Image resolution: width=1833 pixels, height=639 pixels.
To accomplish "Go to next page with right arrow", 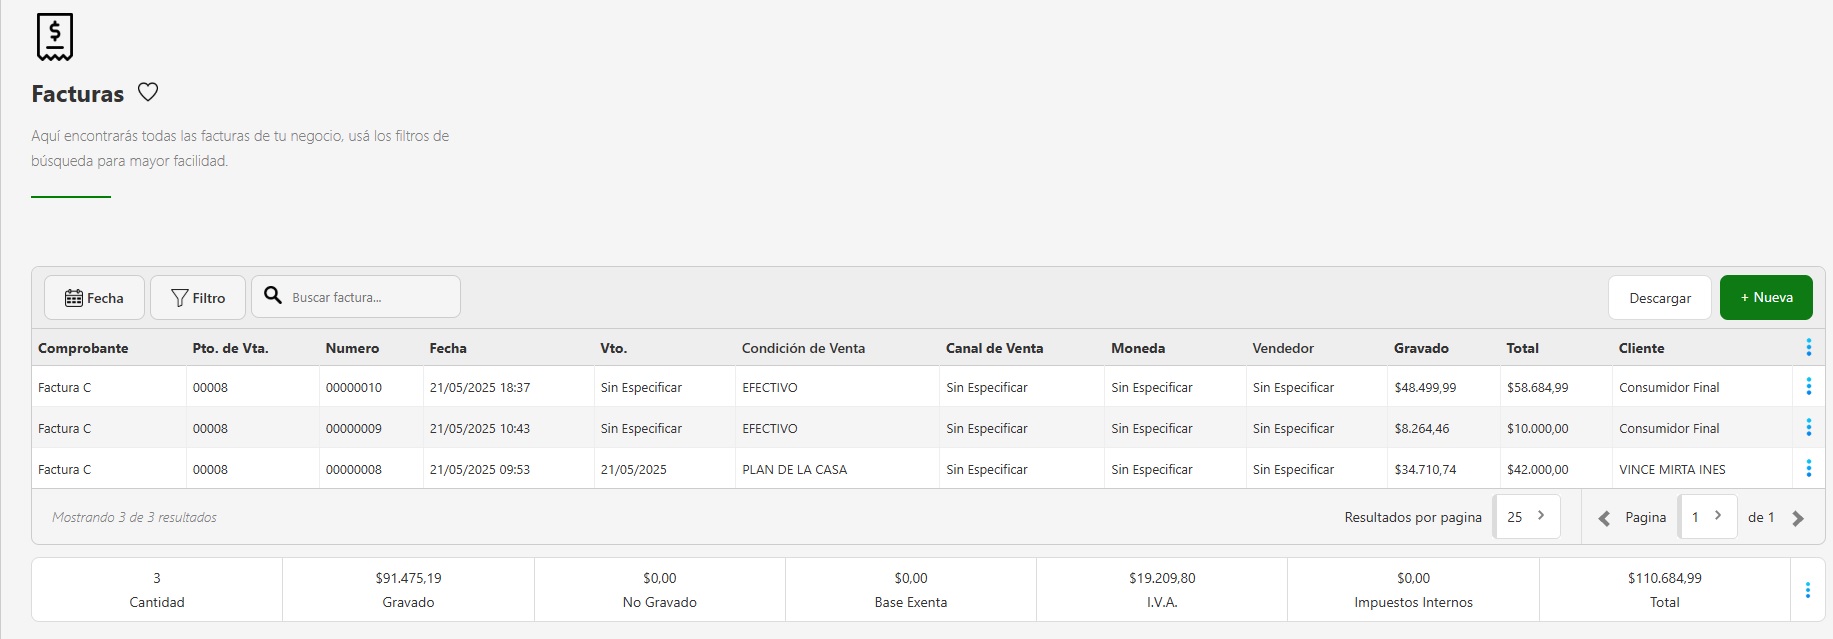I will coord(1798,518).
